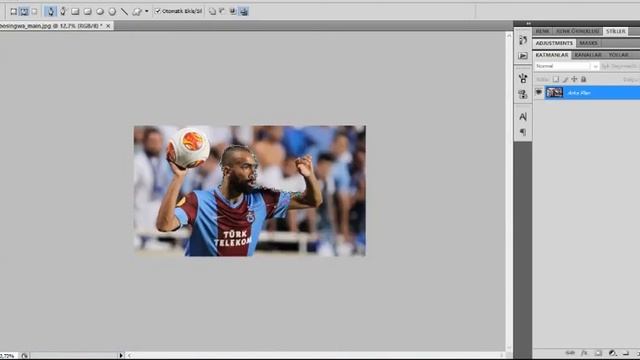Click Add layer mask icon

(598, 353)
